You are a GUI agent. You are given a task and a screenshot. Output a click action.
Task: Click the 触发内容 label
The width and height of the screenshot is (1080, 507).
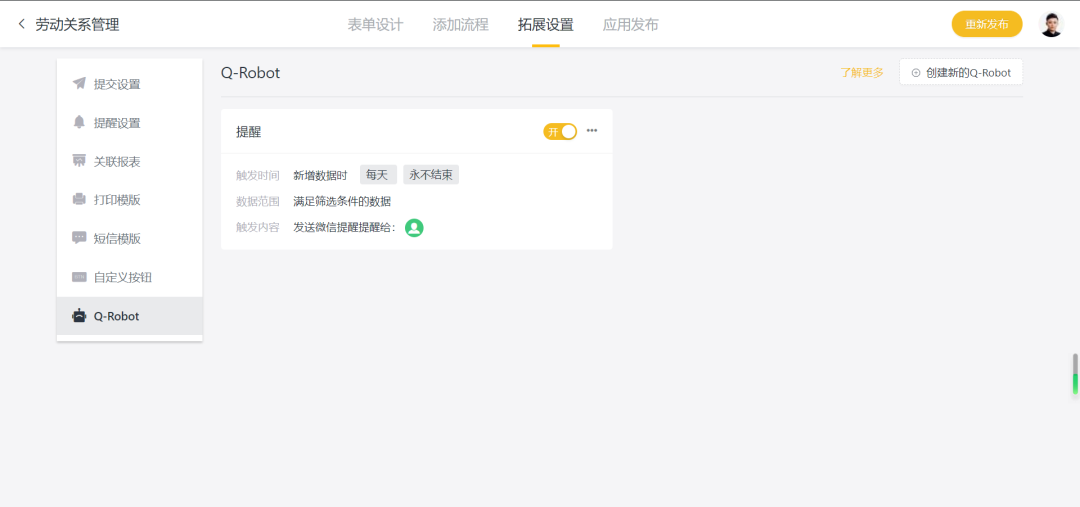258,227
